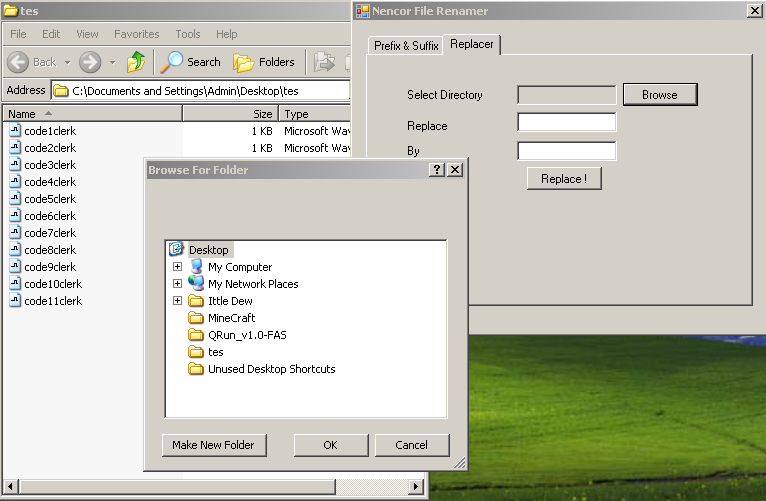766x501 pixels.
Task: Click the QRun_v1.0-FAS folder icon
Action: (x=196, y=335)
